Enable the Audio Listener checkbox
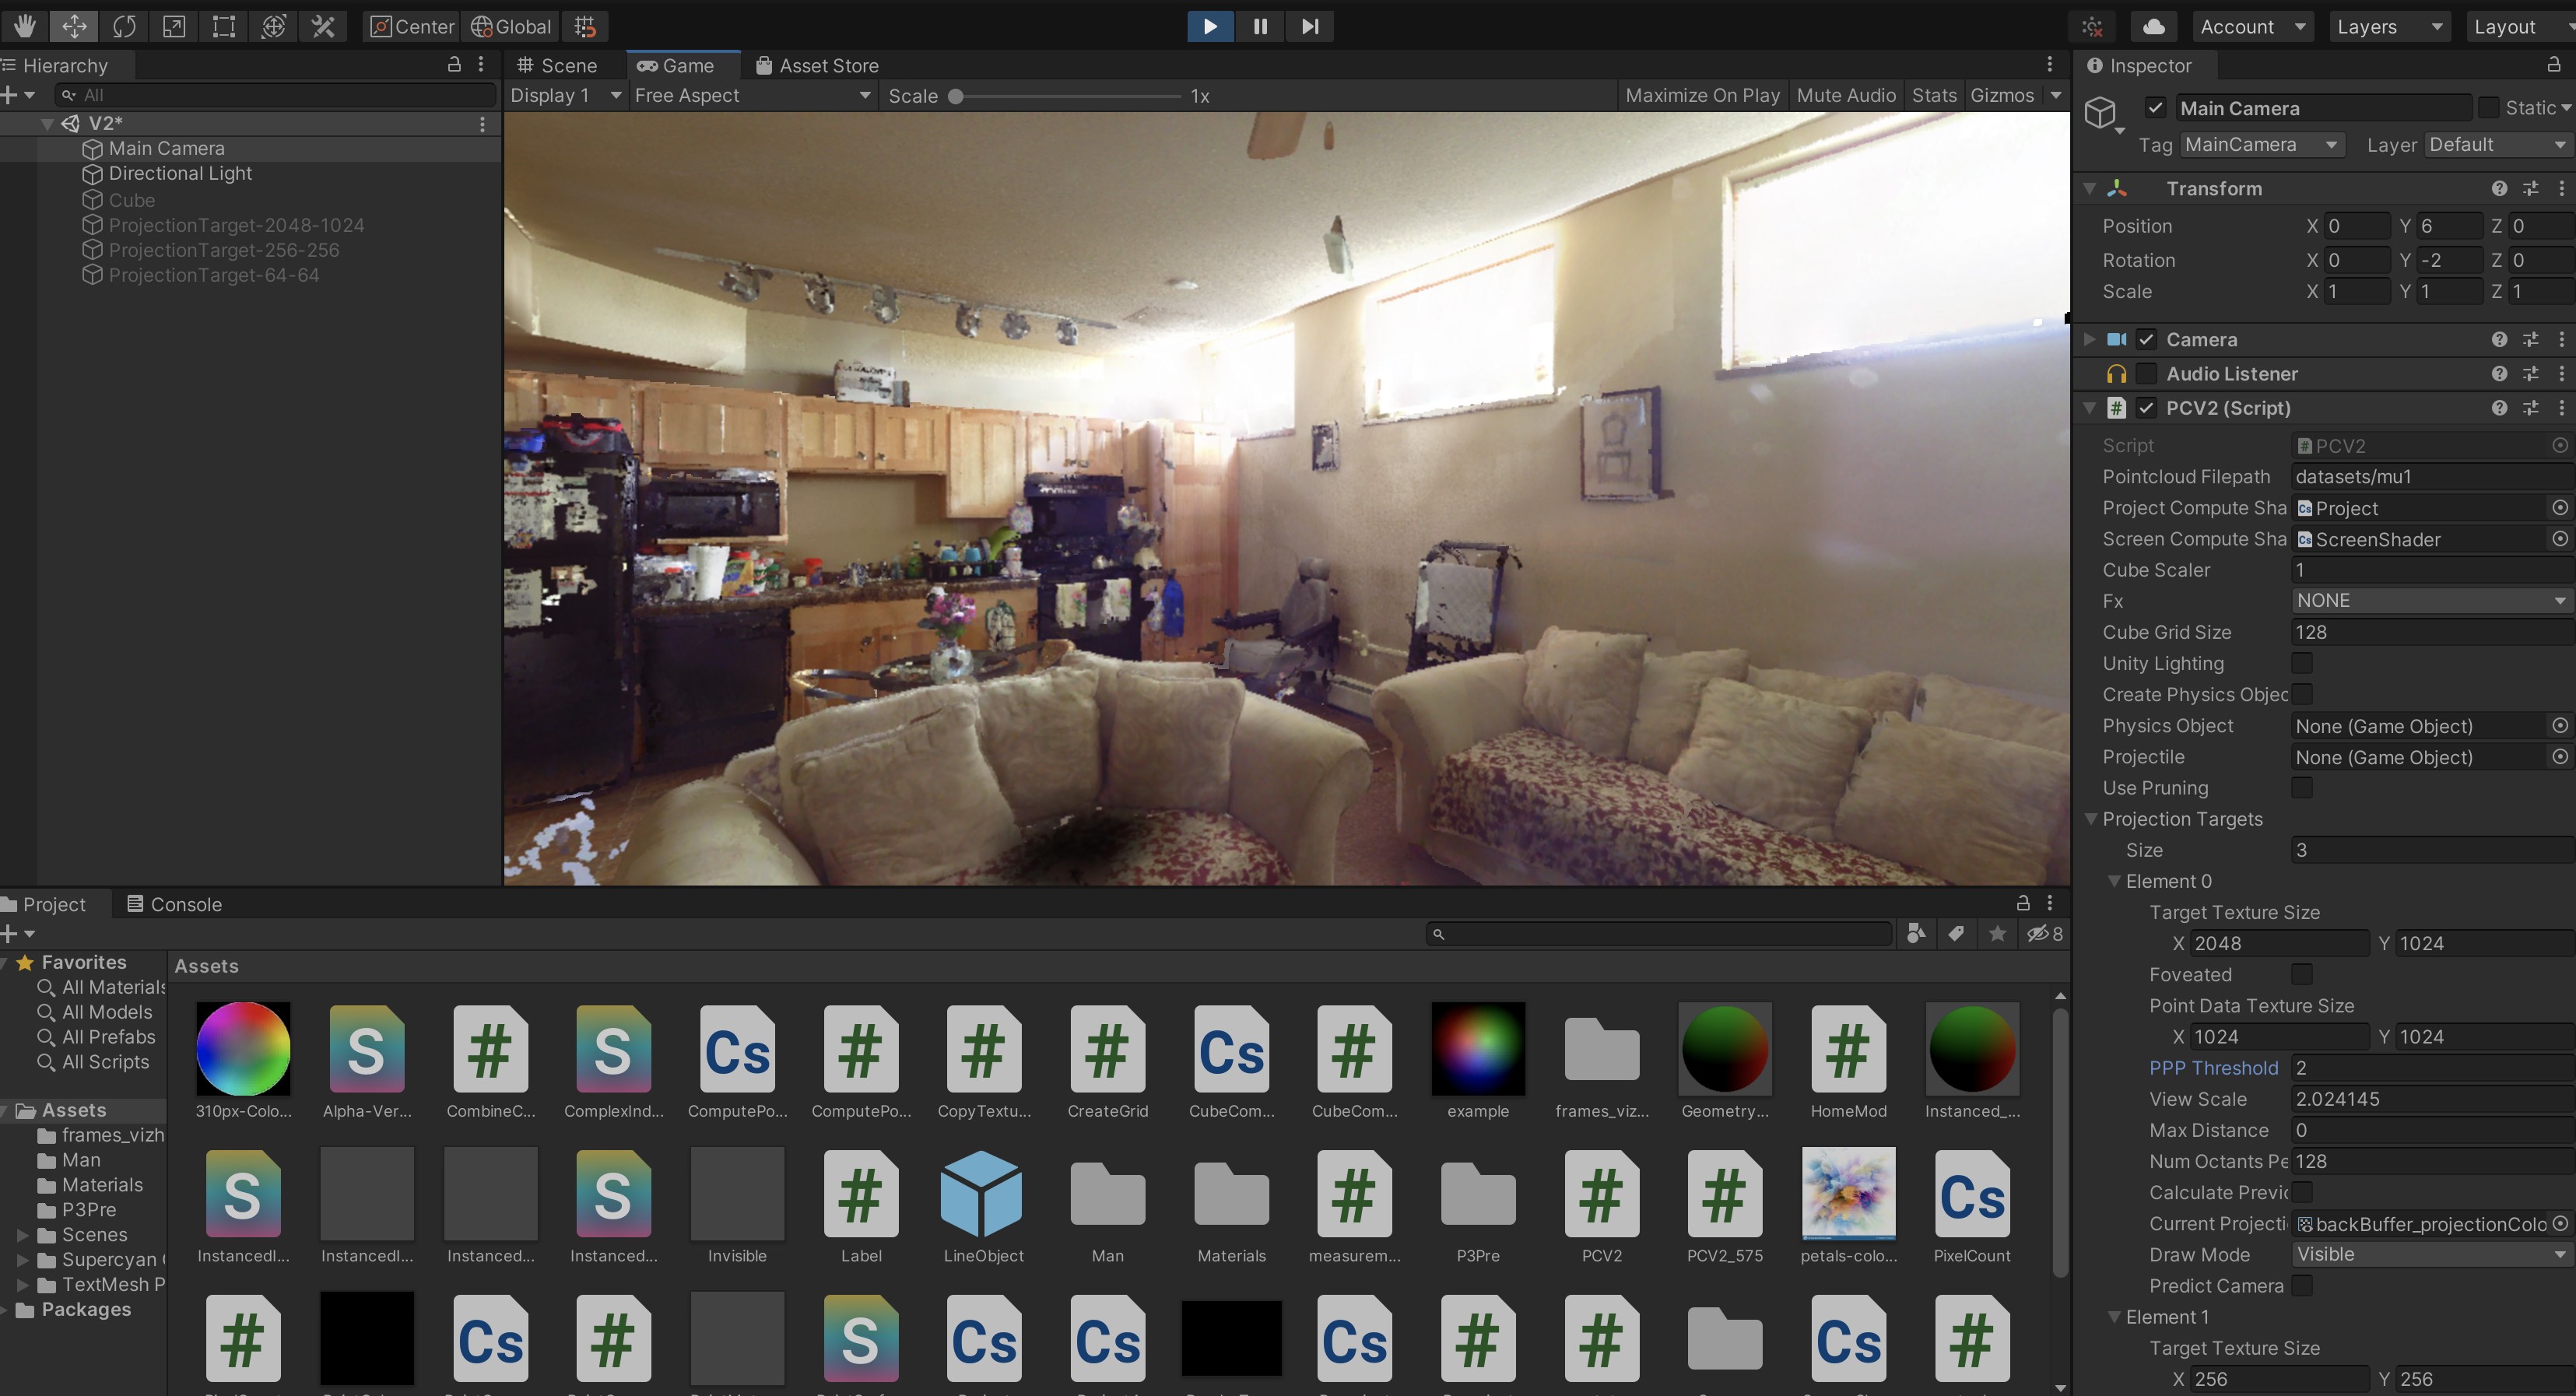 coord(2146,373)
